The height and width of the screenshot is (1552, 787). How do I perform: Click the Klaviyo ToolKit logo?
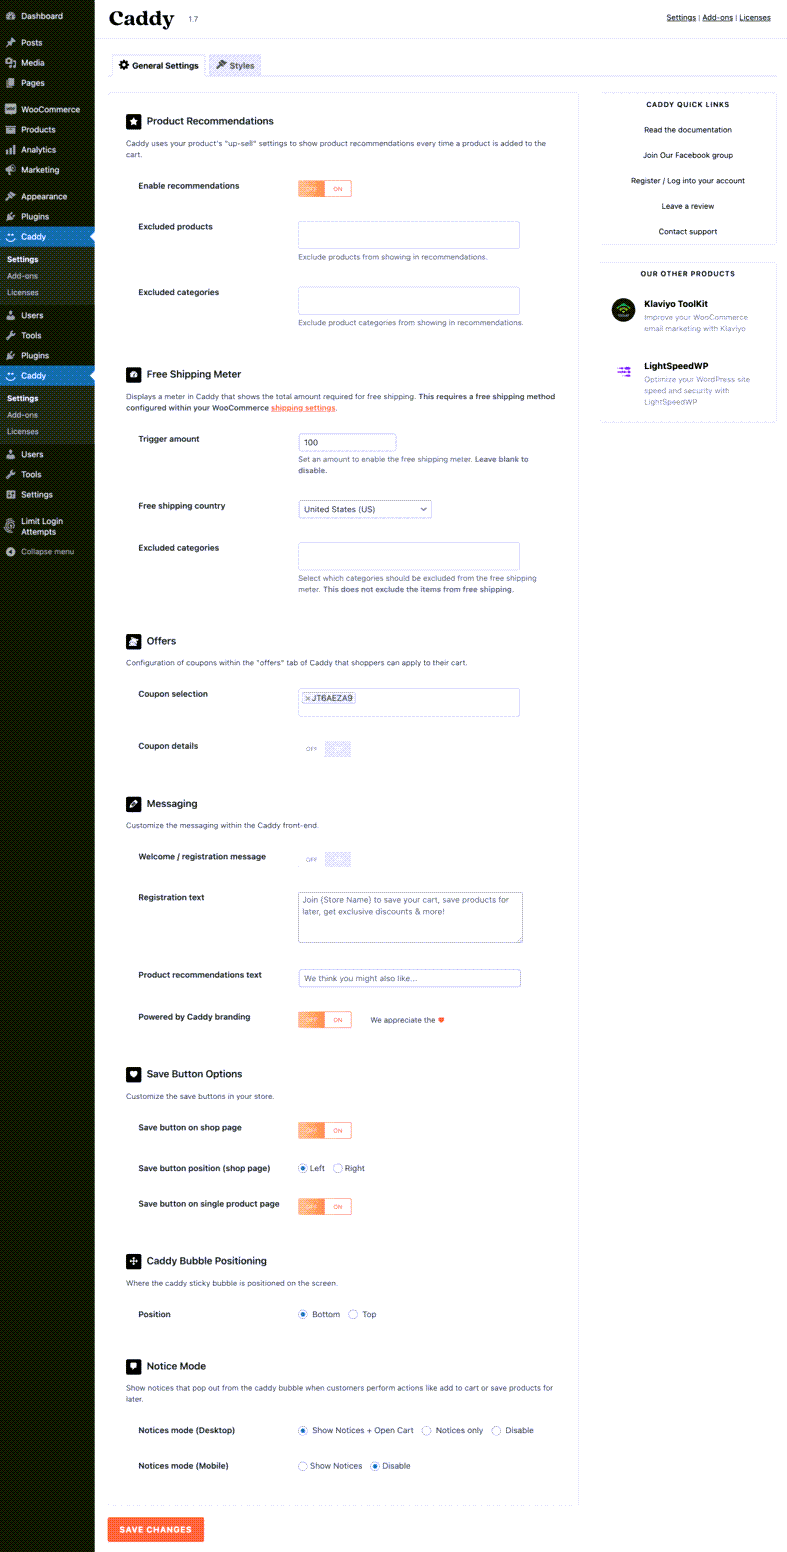point(623,310)
